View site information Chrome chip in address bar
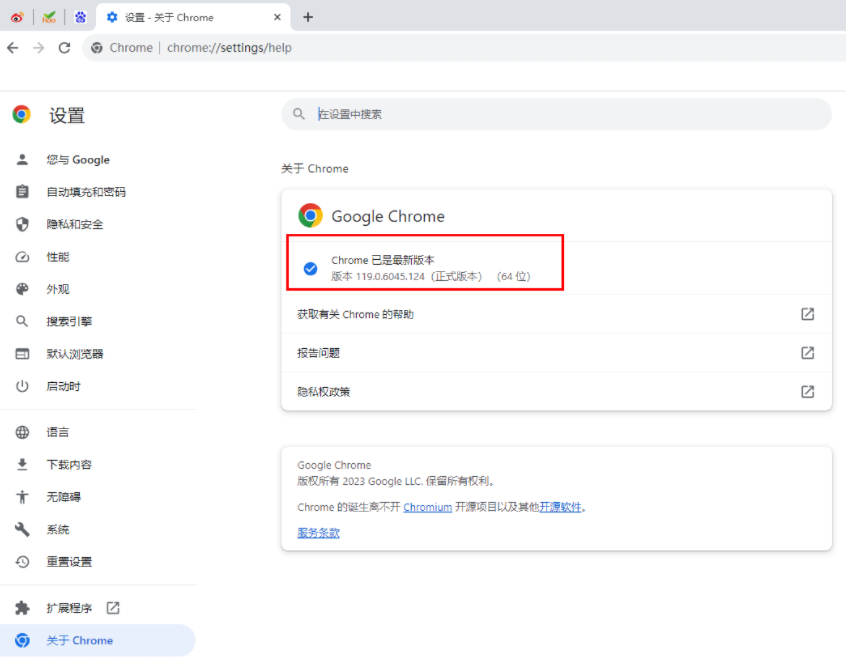Viewport: 846px width, 669px height. 122,48
